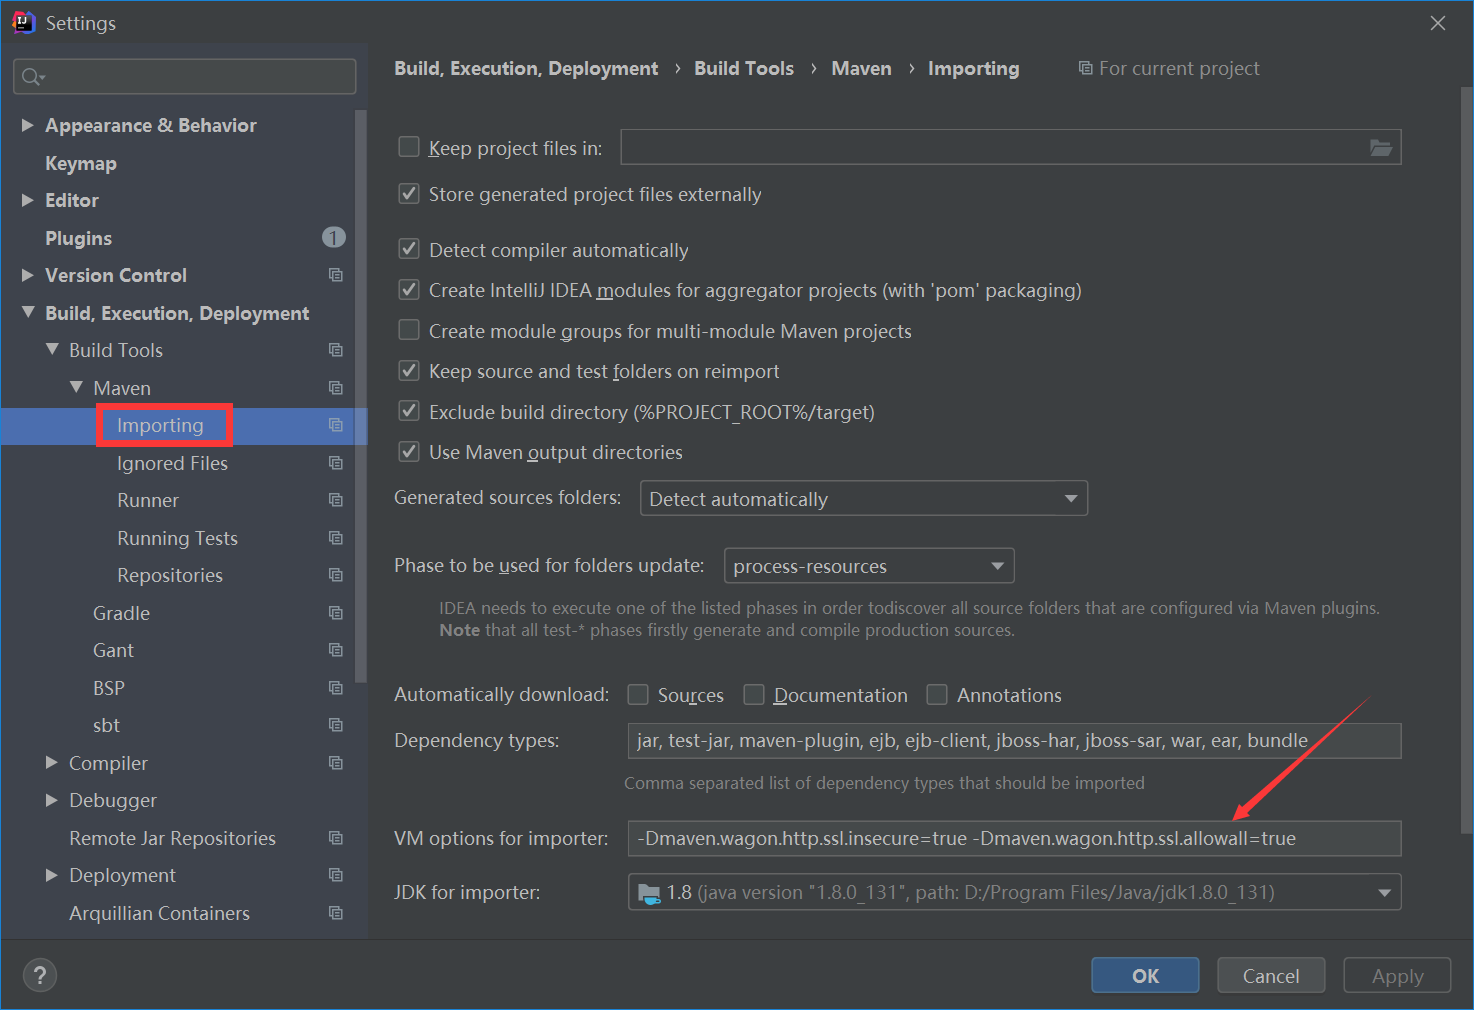Collapse Build, Execution, Deployment section
The width and height of the screenshot is (1474, 1010).
pyautogui.click(x=28, y=313)
